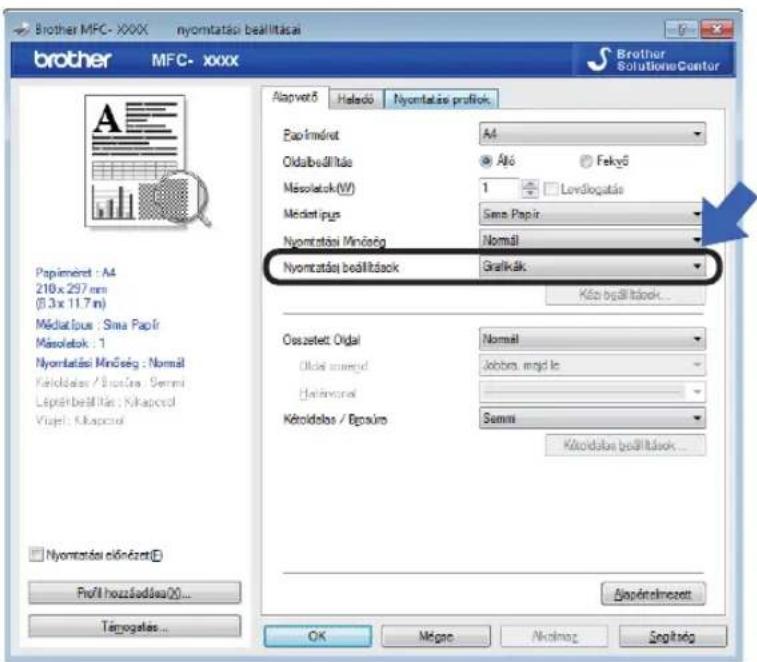Image resolution: width=757 pixels, height=662 pixels.
Task: Open the Papírméret A4 dropdown
Action: click(x=592, y=134)
